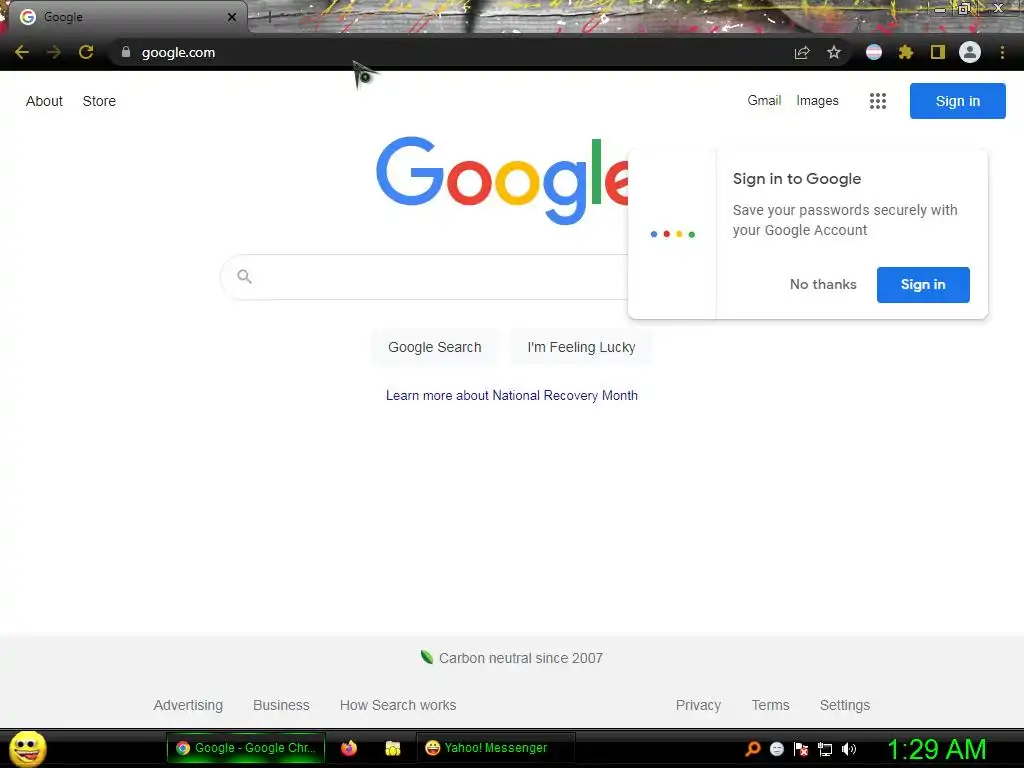Screen dimensions: 1024x768
Task: Click the magnifier icon in search box
Action: [244, 276]
